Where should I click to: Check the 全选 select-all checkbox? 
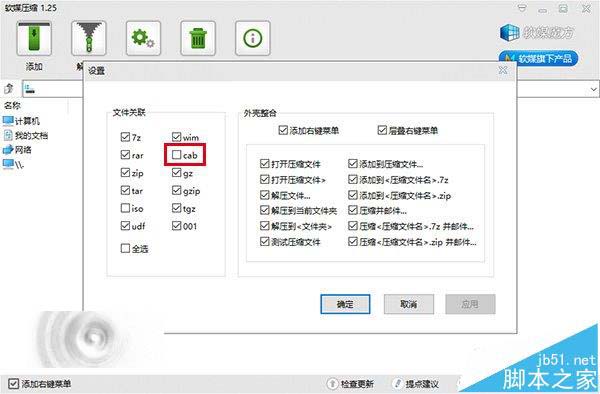pyautogui.click(x=125, y=248)
